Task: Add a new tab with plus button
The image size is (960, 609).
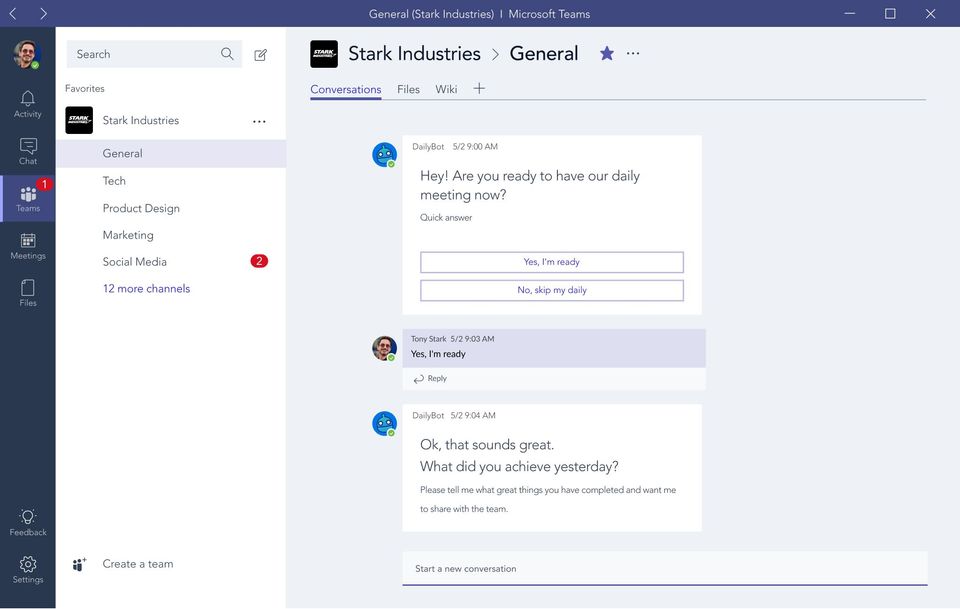Action: point(479,88)
